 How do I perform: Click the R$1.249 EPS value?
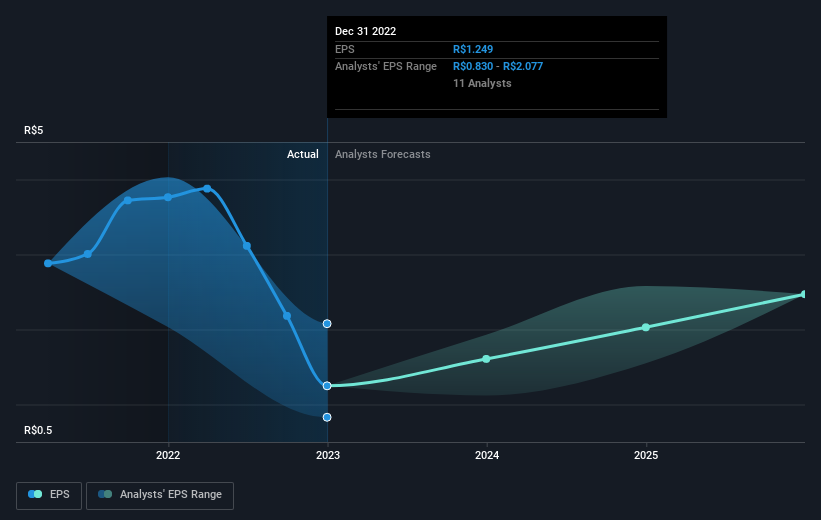pos(473,49)
